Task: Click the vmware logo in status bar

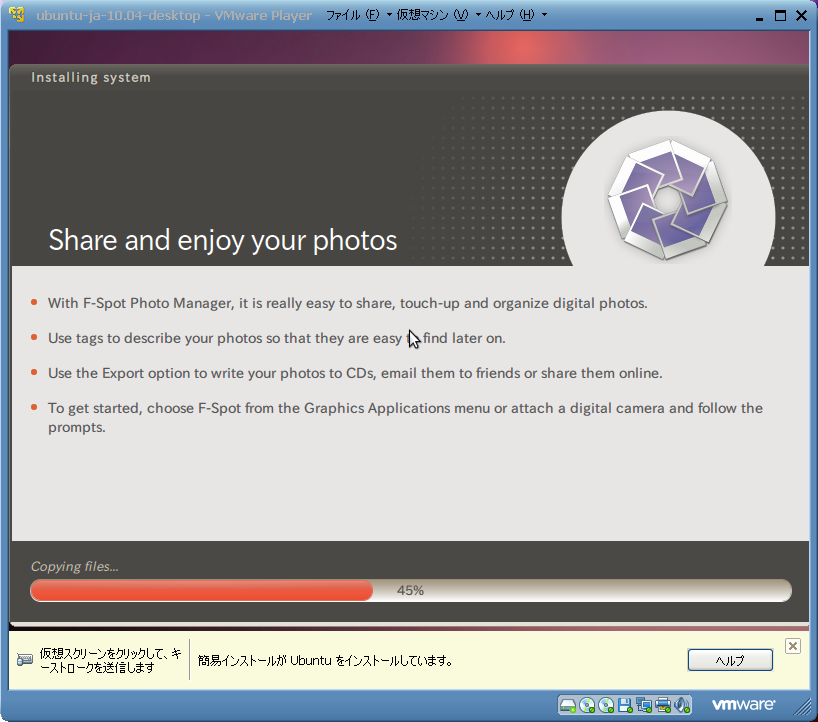Action: [743, 705]
